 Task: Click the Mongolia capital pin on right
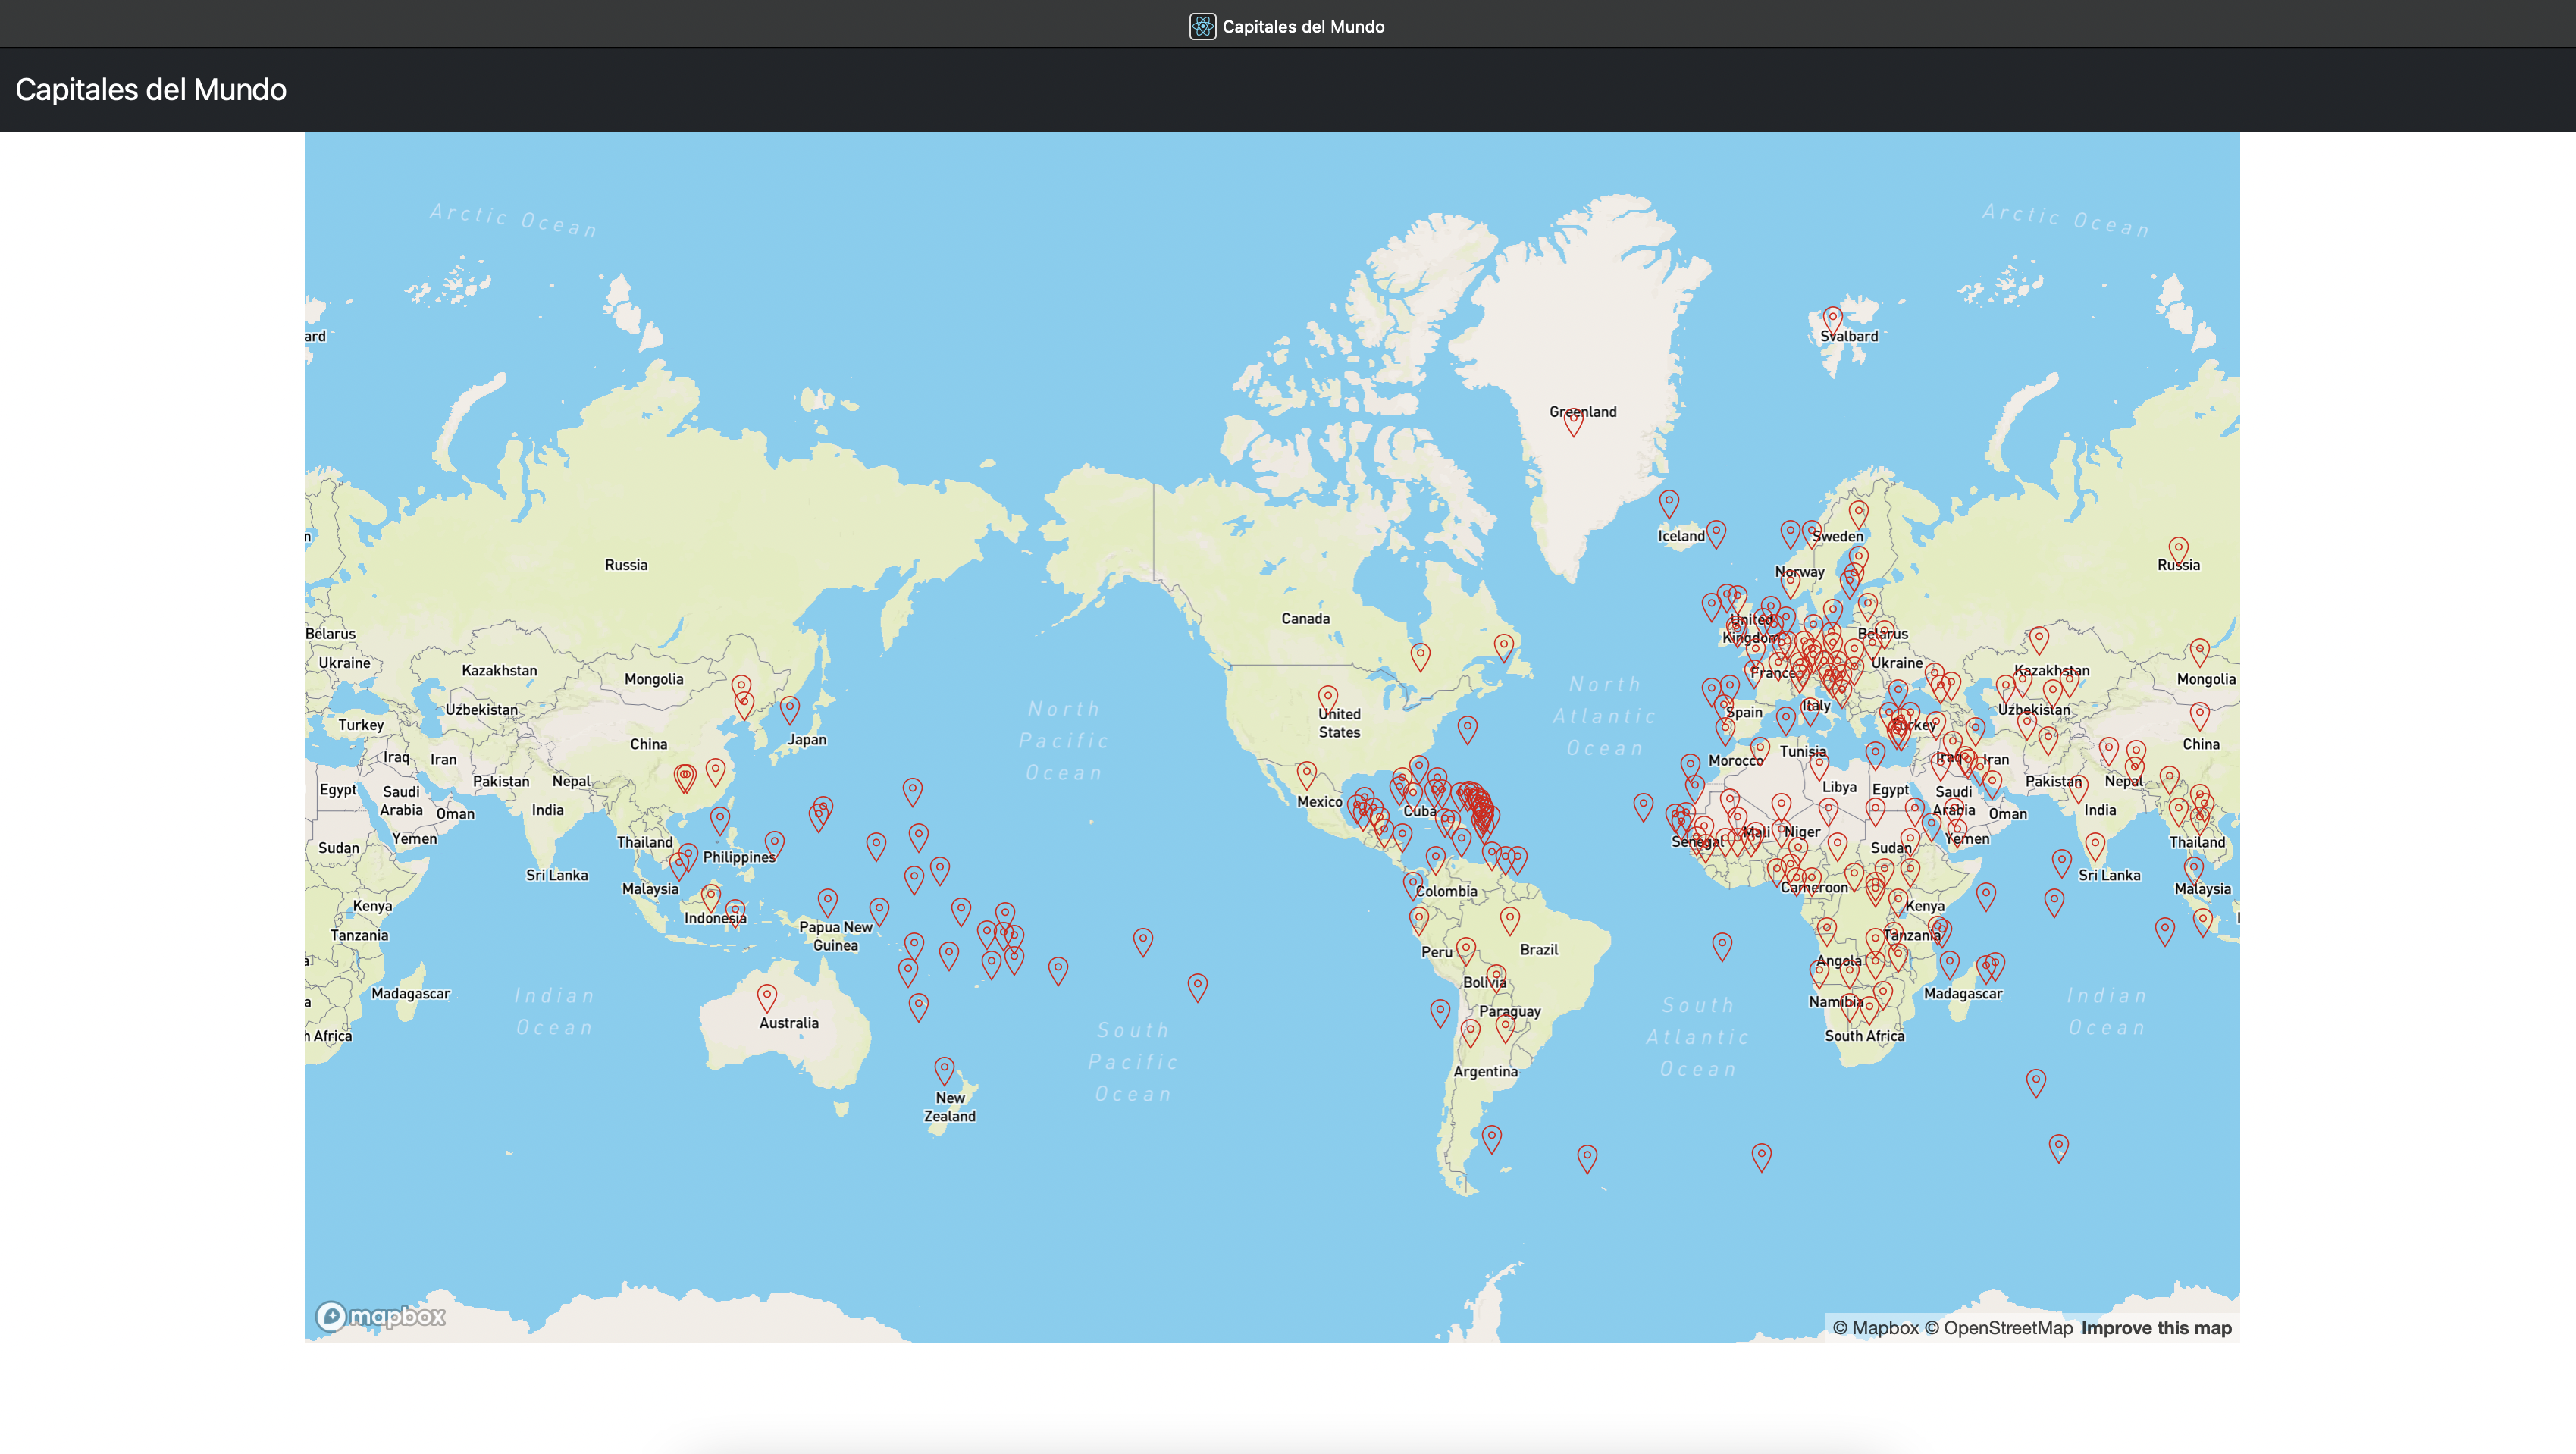pyautogui.click(x=2199, y=653)
